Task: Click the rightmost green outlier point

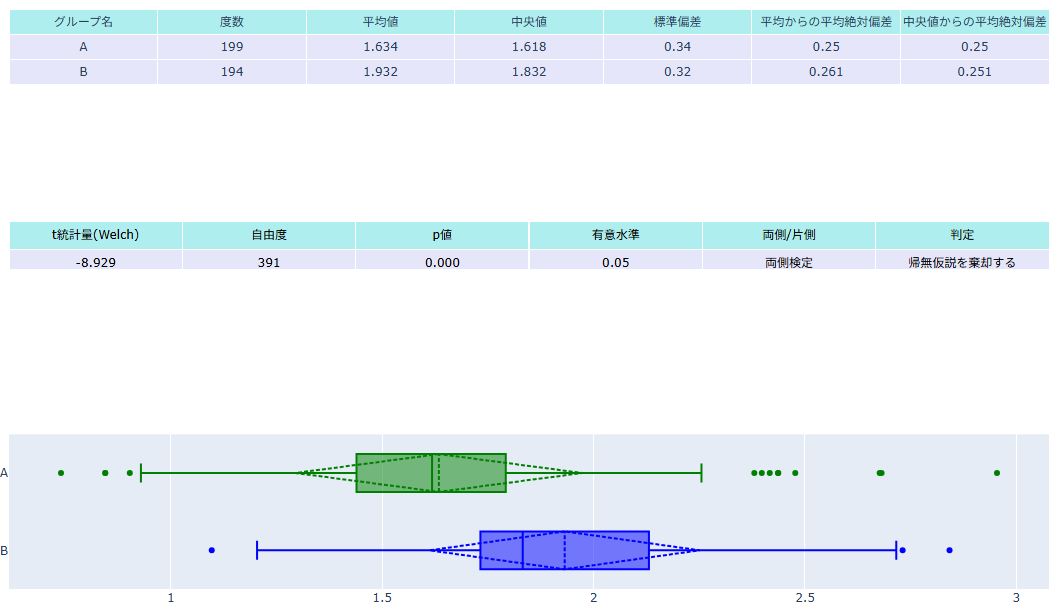Action: pos(997,473)
